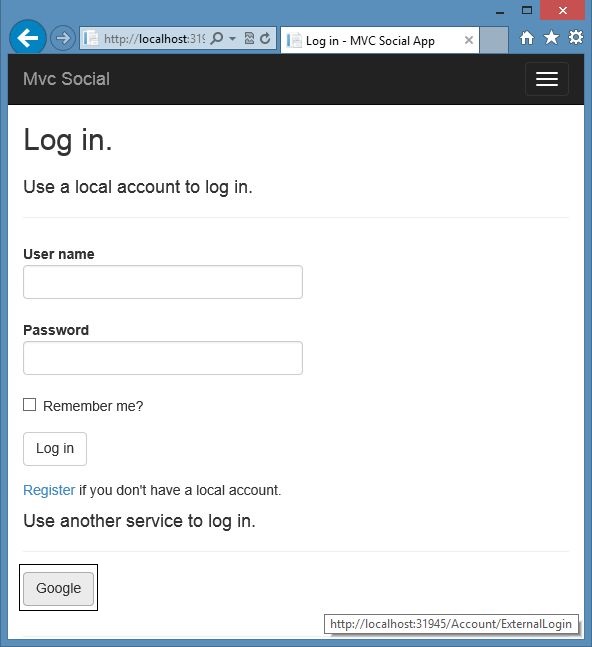Viewport: 592px width, 647px height.
Task: Click the Mvc Social brand link
Action: pos(66,79)
